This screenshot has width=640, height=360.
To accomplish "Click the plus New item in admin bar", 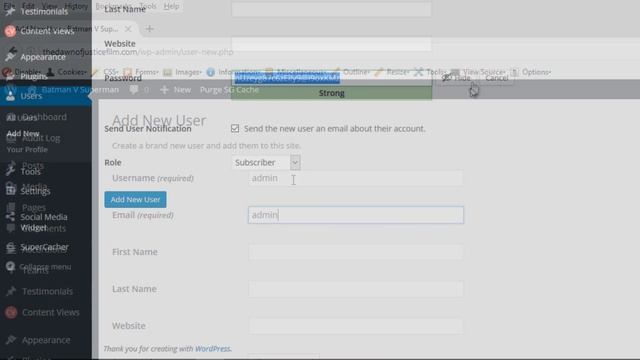I will (176, 90).
